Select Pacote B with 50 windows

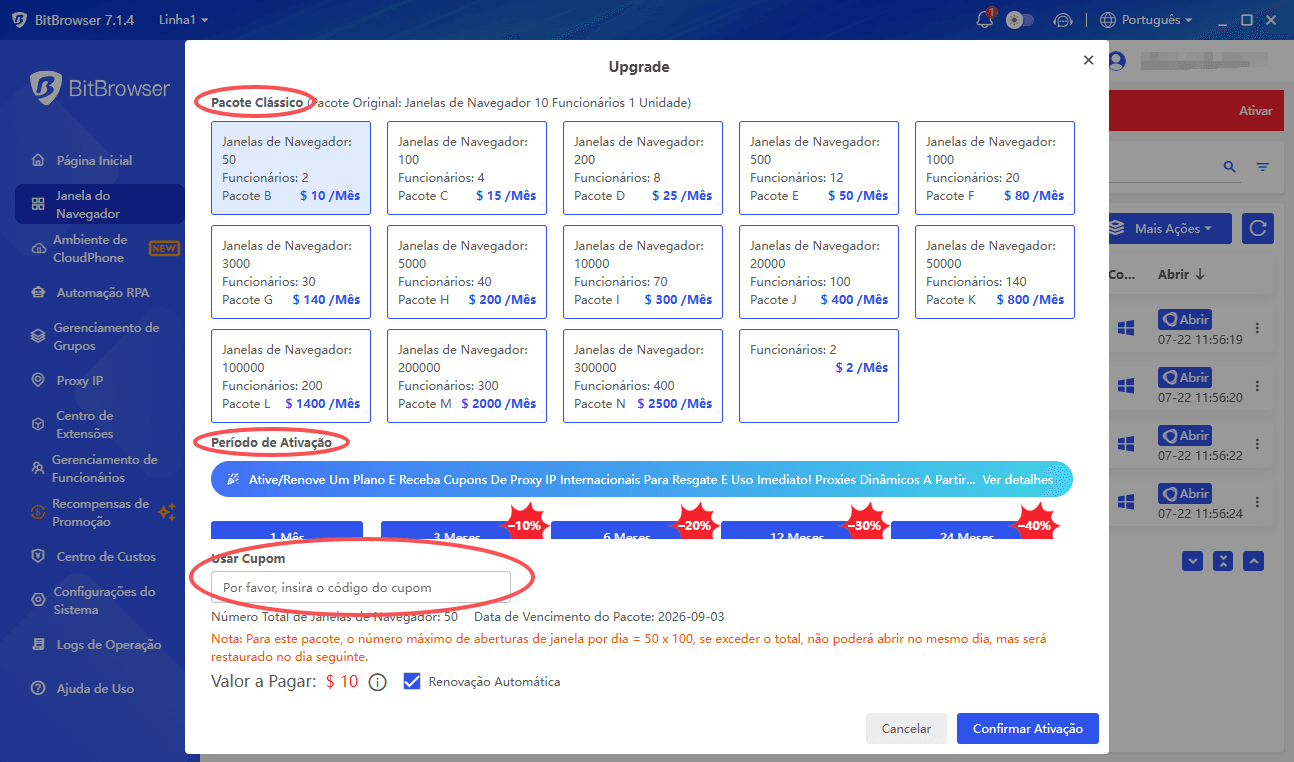click(291, 168)
